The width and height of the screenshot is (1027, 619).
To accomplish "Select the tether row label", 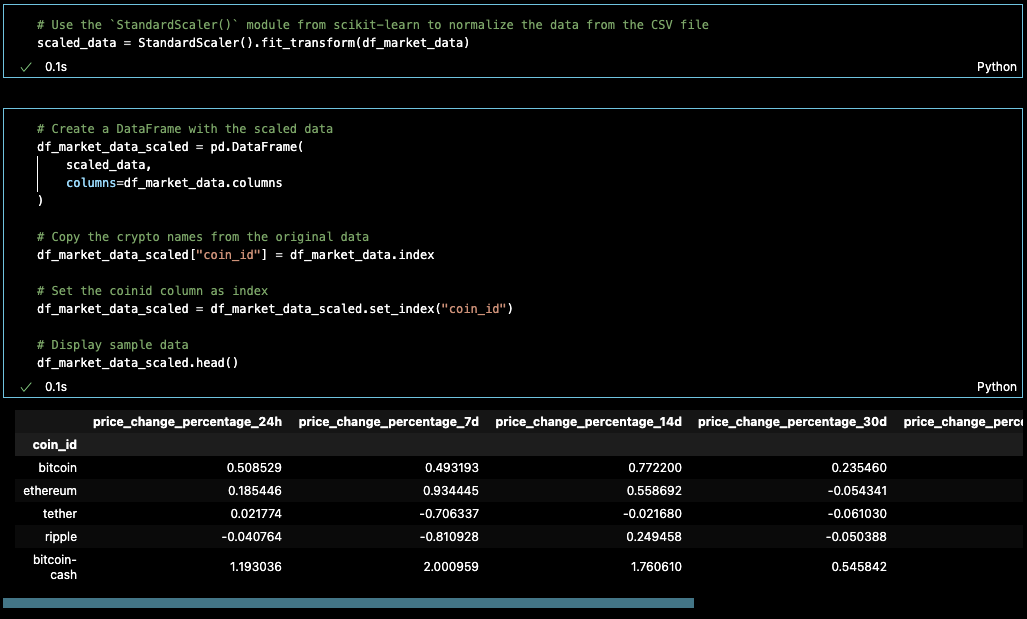I will (x=60, y=513).
